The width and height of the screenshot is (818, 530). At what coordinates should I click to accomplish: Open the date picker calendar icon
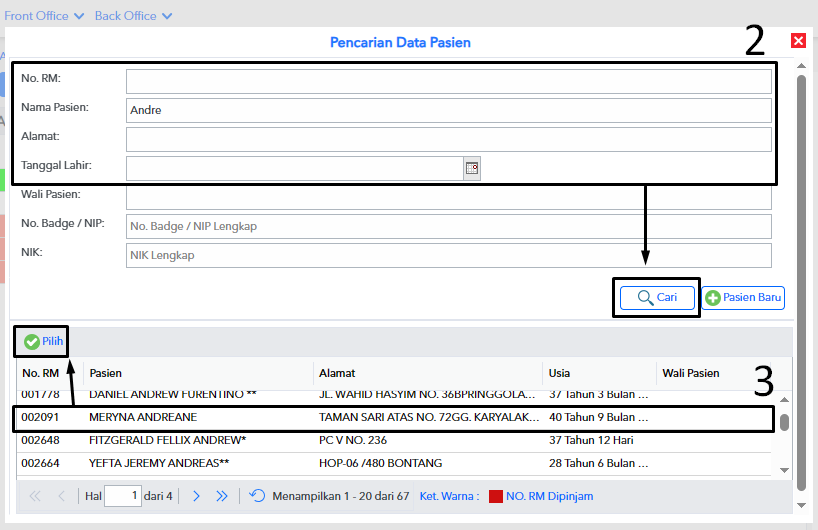click(472, 168)
